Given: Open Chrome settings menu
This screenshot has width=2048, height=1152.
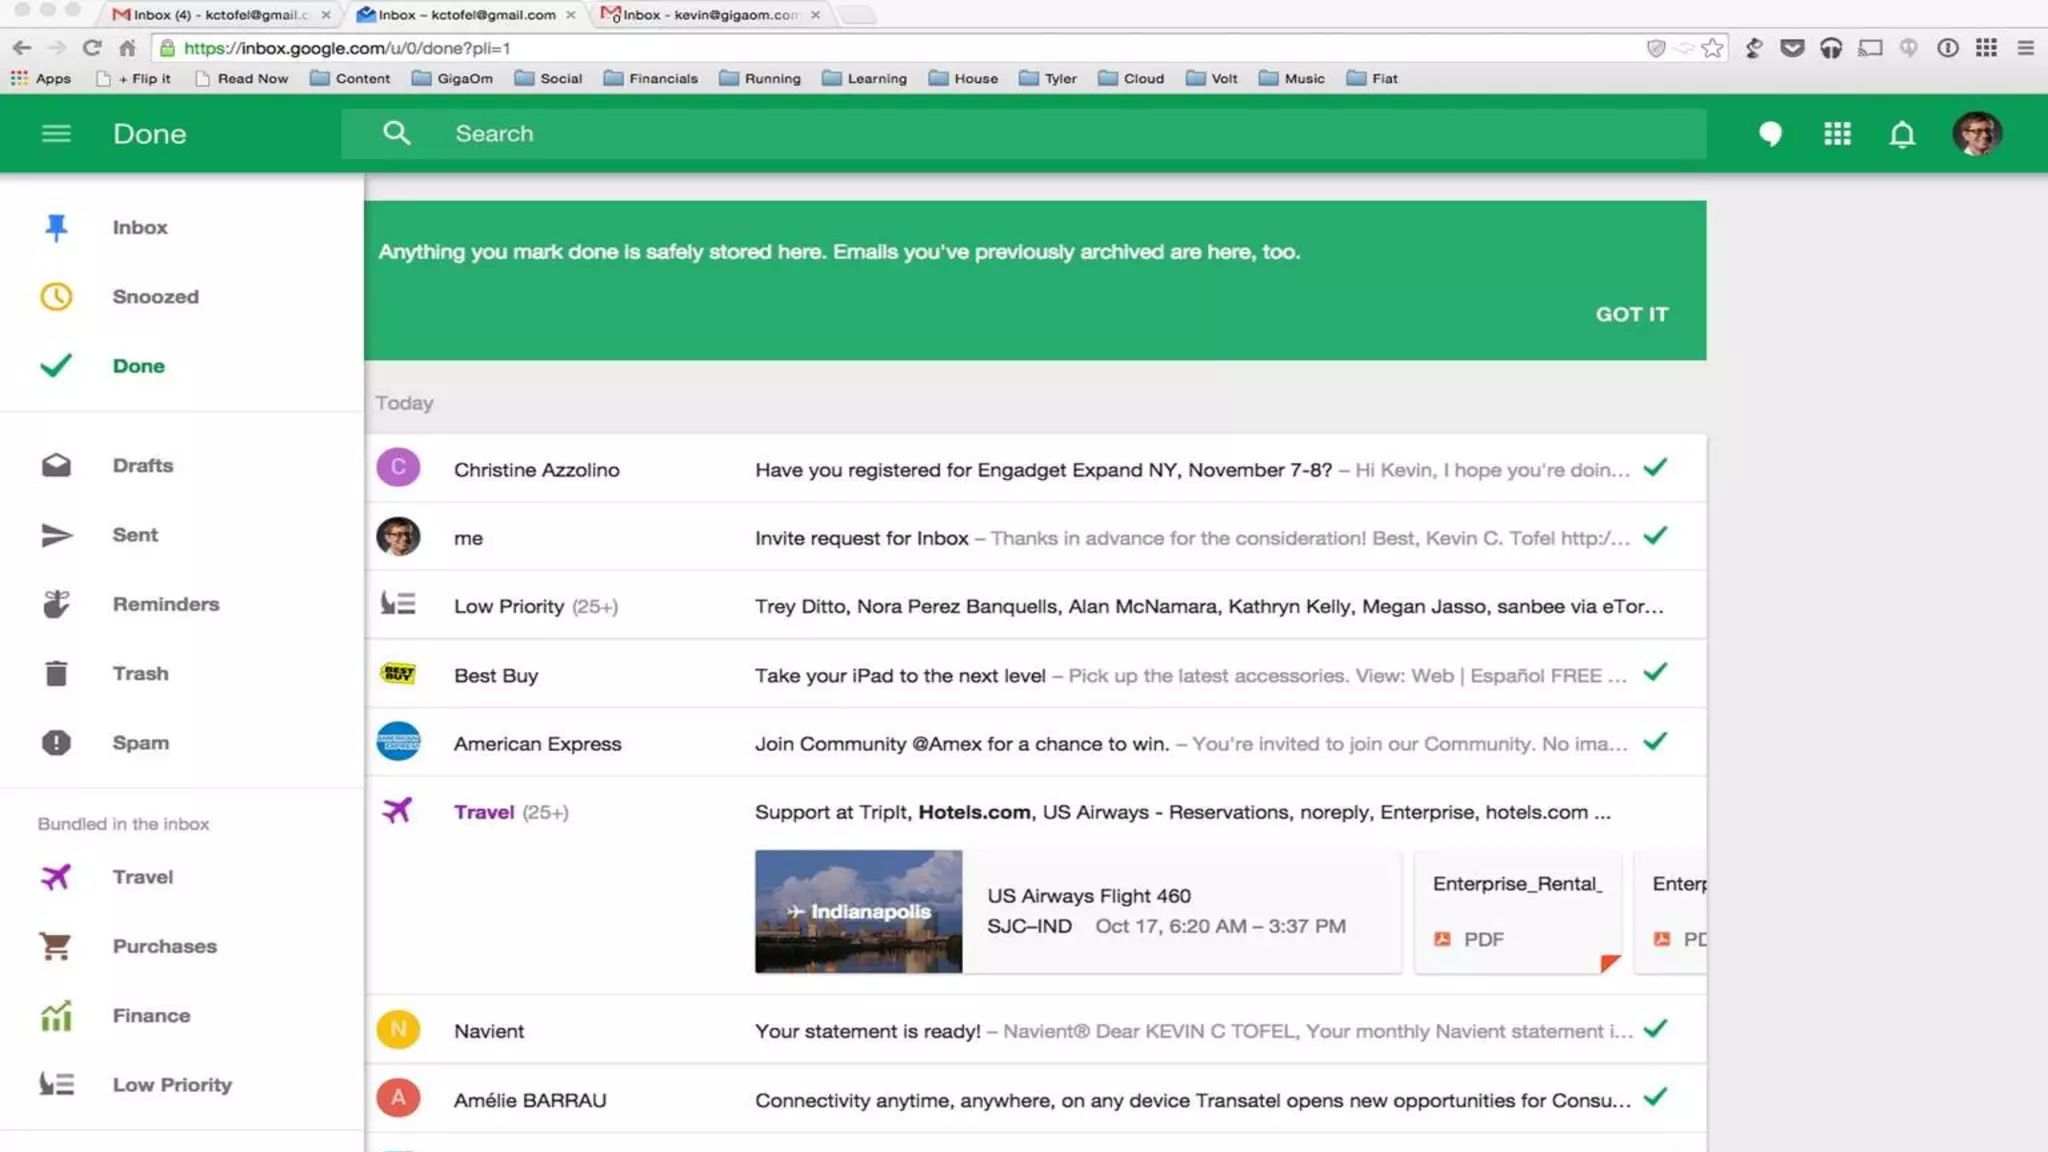Looking at the screenshot, I should (2025, 47).
